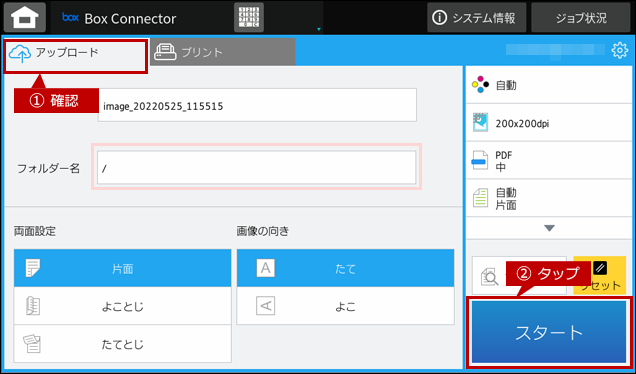This screenshot has width=636, height=374.
Task: Expand more settings with down arrow
Action: coord(549,228)
